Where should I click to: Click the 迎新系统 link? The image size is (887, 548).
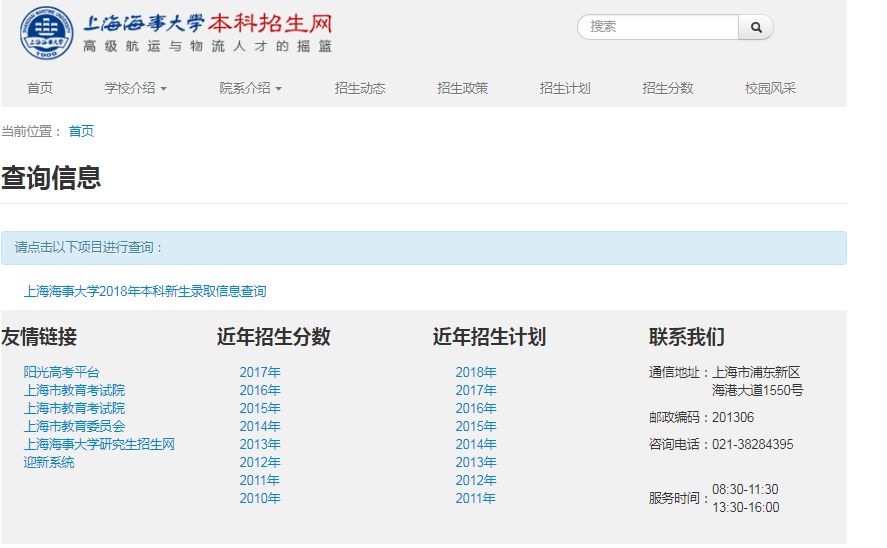pos(49,462)
